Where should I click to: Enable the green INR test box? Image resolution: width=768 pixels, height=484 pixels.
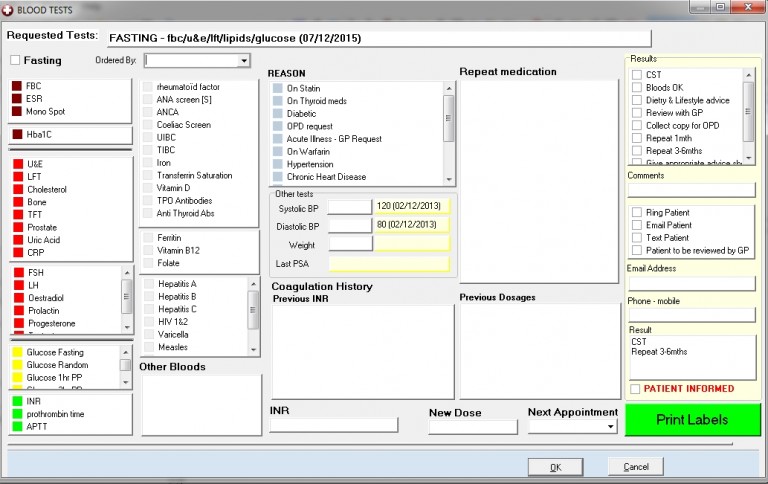pyautogui.click(x=17, y=401)
